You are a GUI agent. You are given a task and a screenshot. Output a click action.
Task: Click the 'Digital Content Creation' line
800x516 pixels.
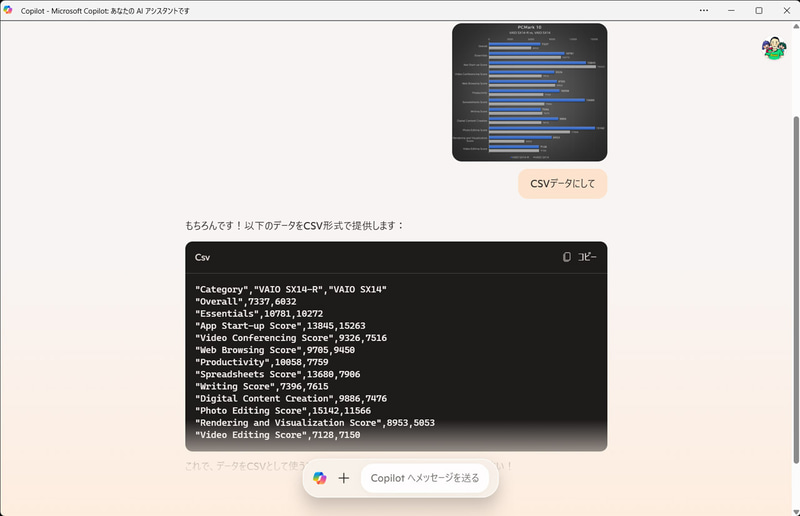(291, 399)
